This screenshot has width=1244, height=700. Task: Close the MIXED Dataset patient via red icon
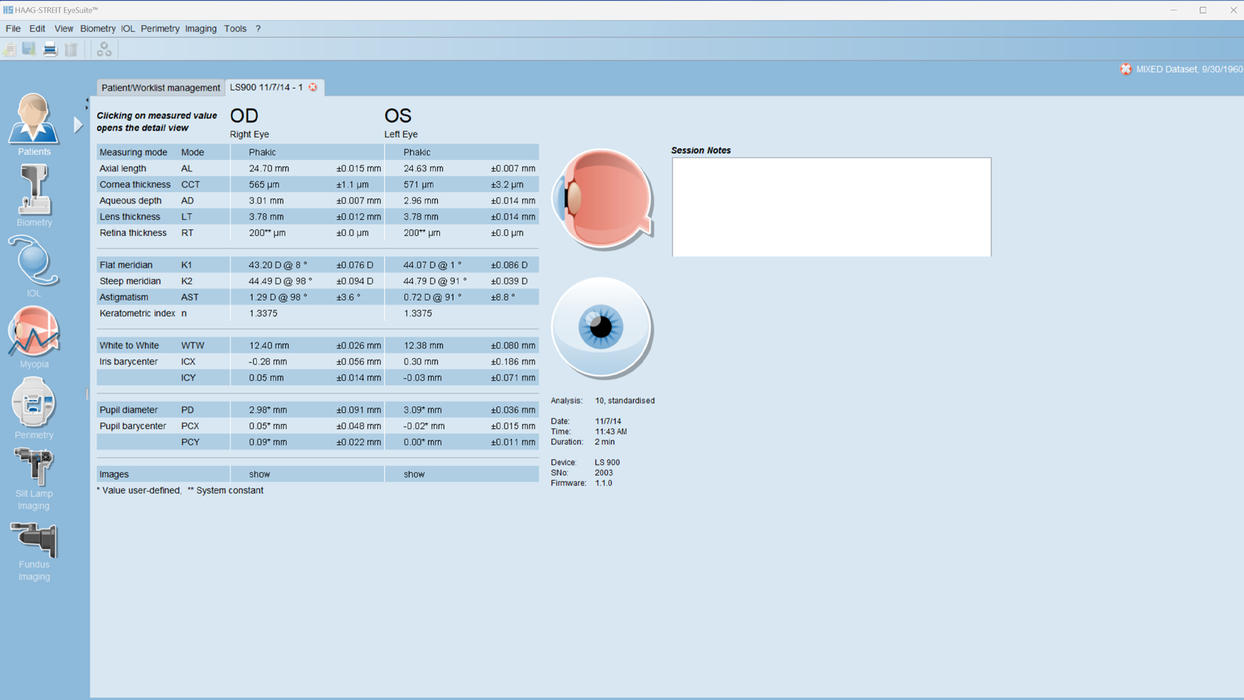[1125, 69]
